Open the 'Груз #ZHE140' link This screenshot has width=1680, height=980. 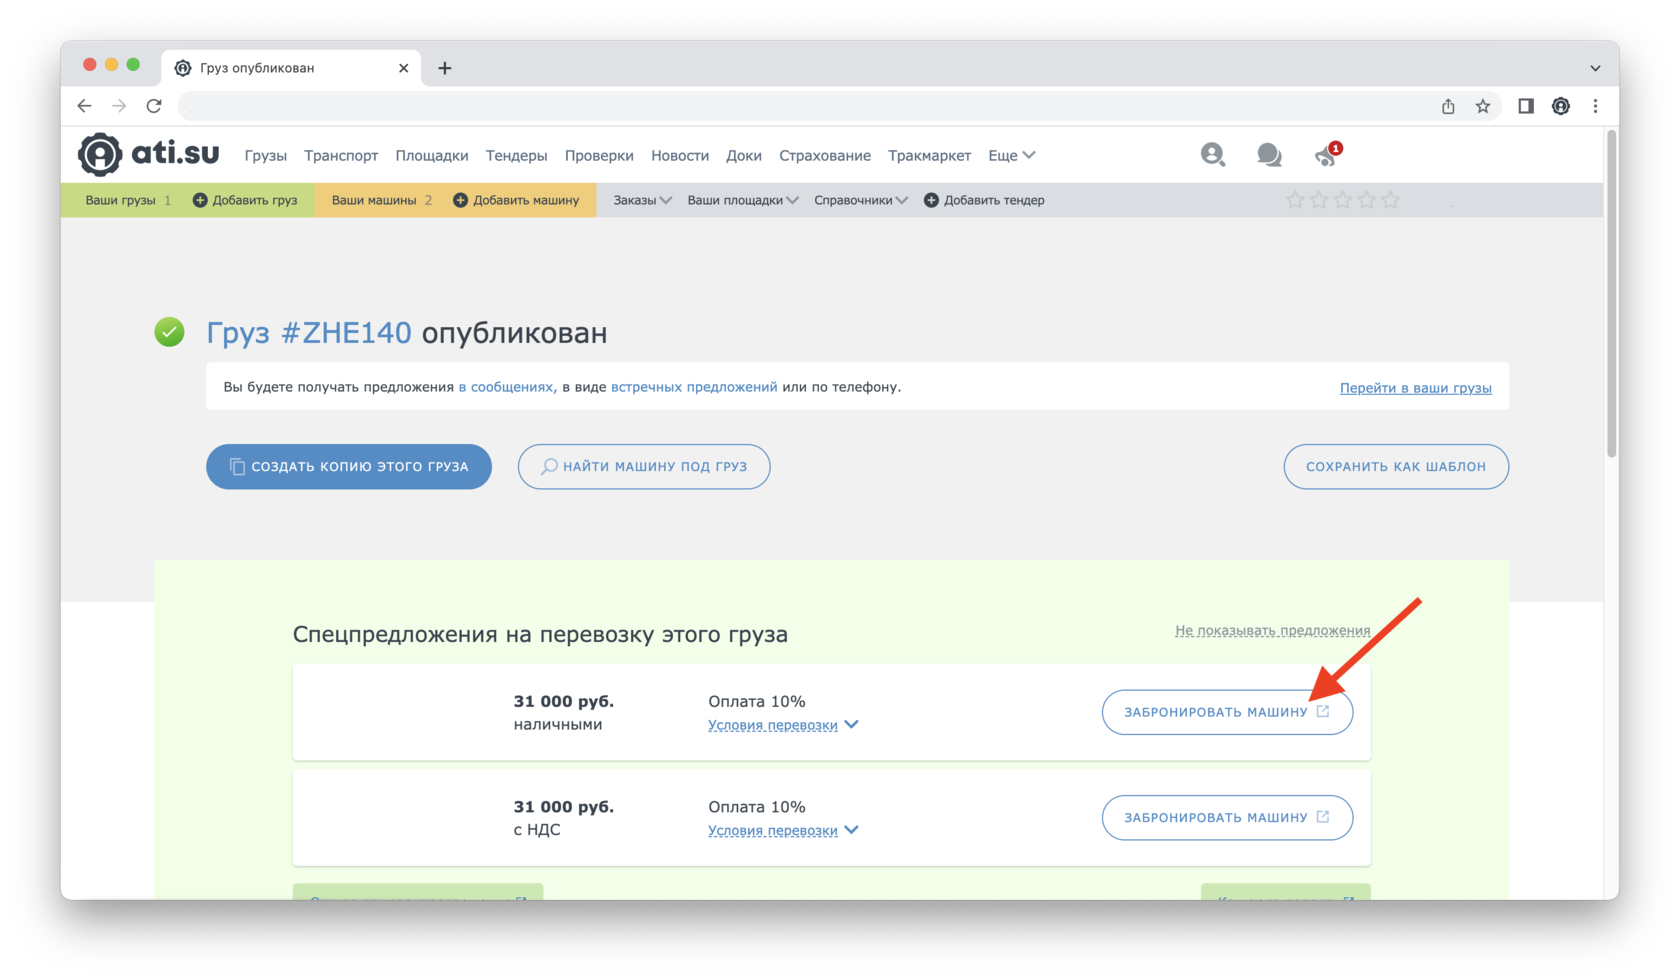(x=309, y=332)
